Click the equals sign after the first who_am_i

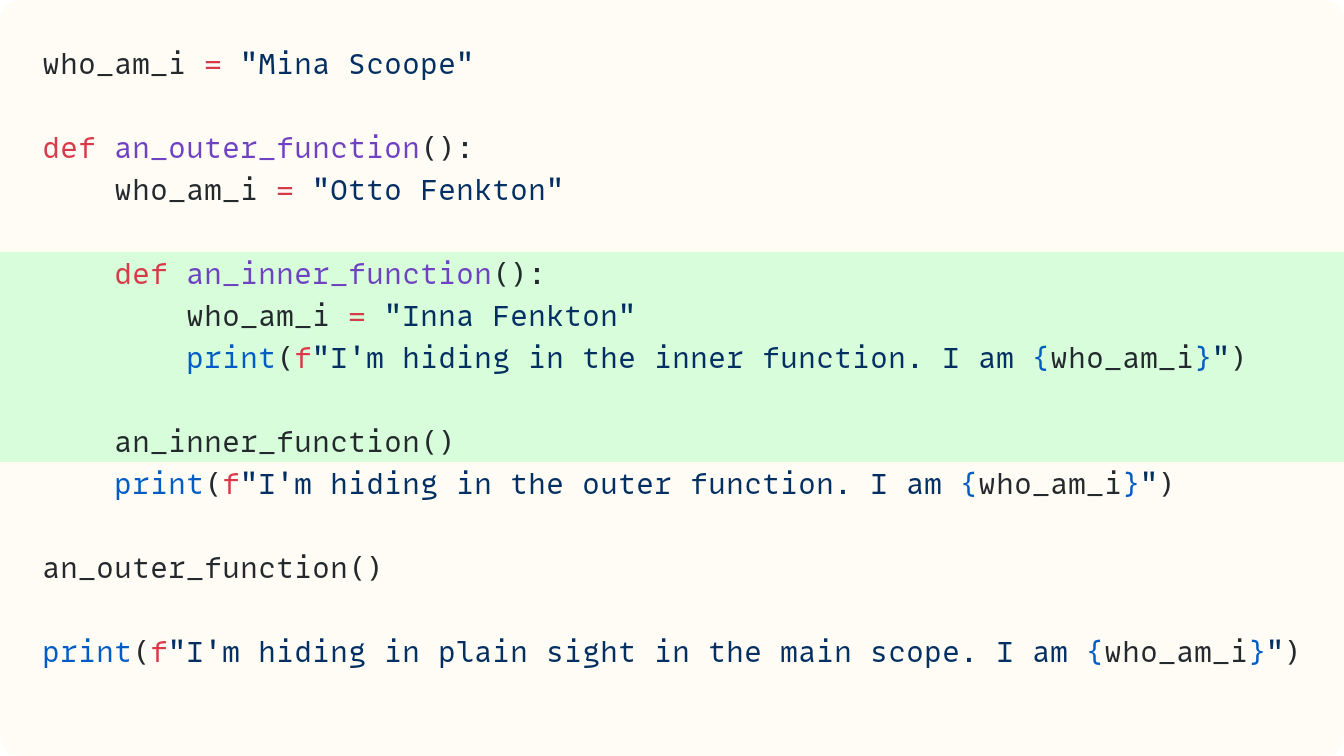(x=212, y=65)
